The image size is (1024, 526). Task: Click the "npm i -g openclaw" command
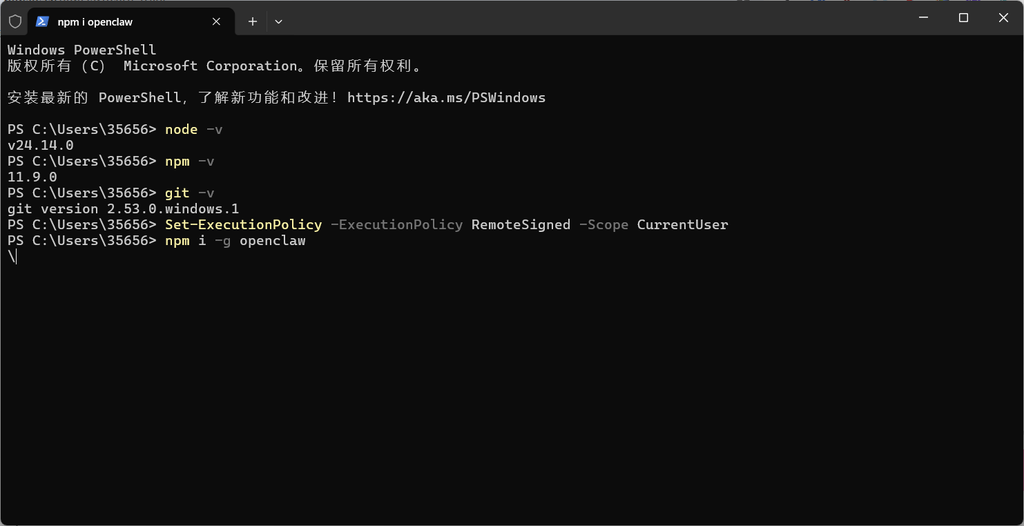[235, 241]
